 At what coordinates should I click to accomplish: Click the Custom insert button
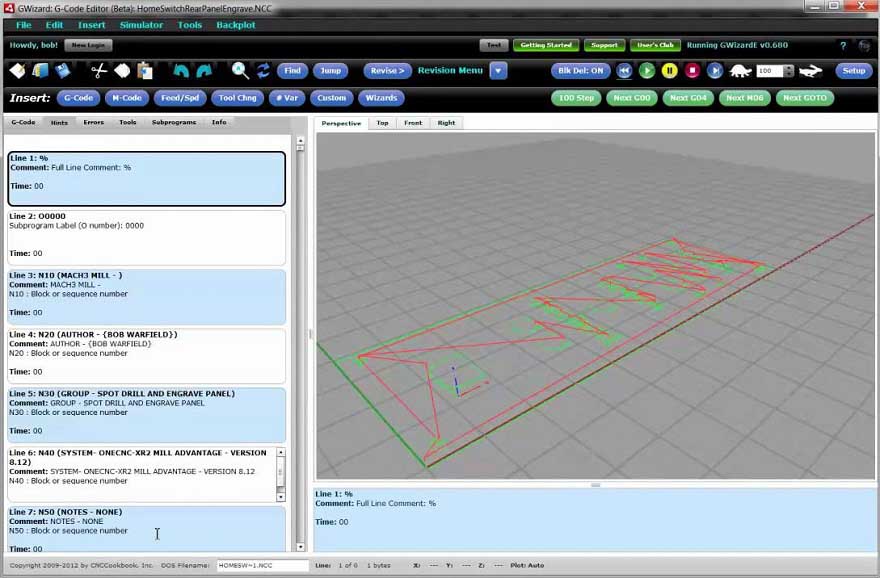coord(331,98)
